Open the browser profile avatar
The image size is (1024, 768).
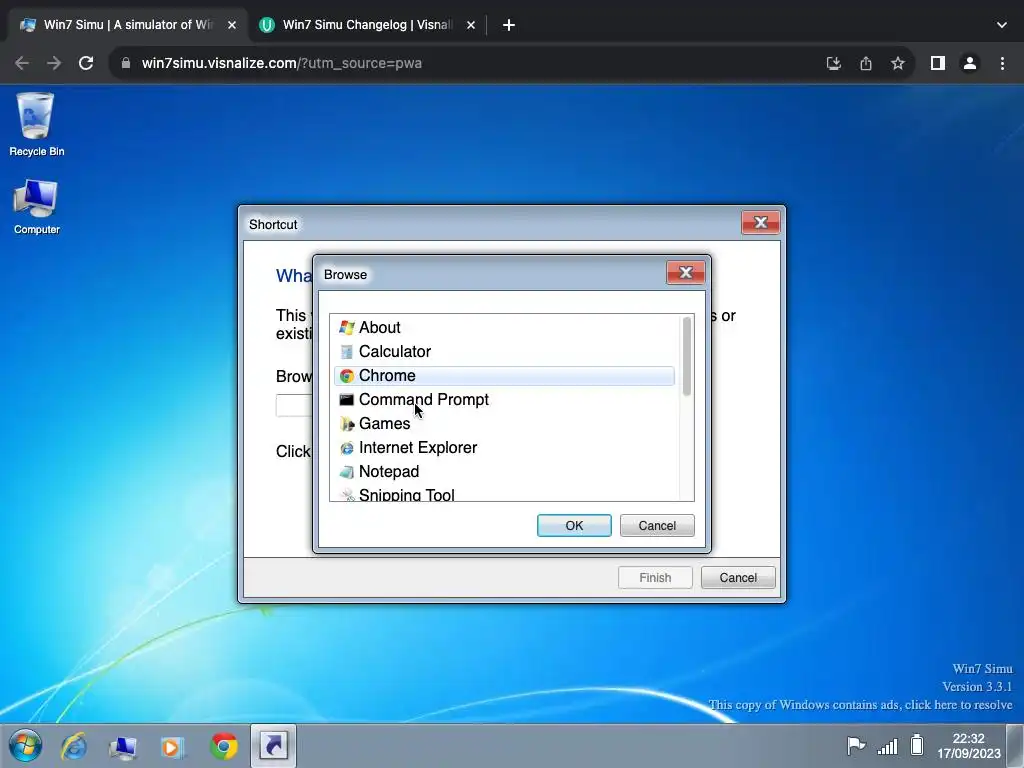970,63
